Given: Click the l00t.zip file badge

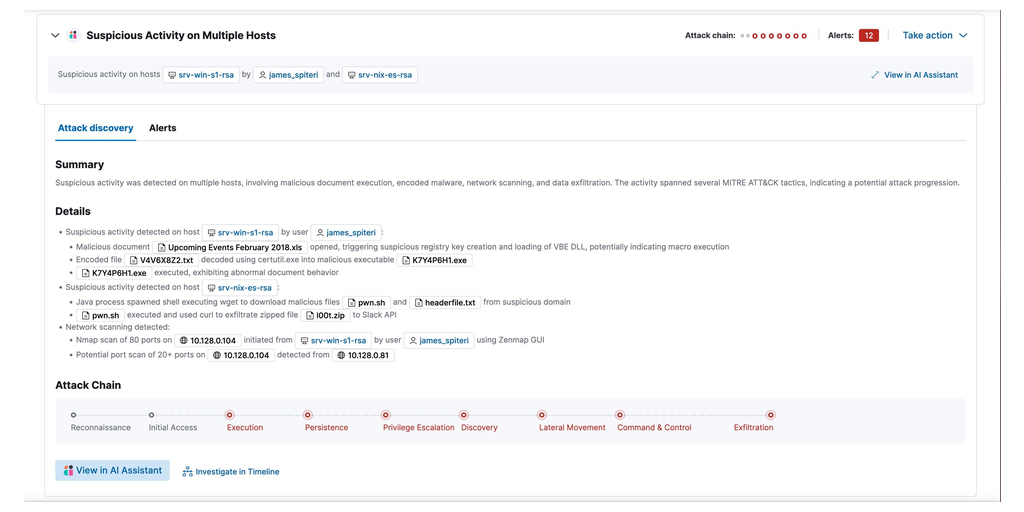Looking at the screenshot, I should tap(325, 315).
